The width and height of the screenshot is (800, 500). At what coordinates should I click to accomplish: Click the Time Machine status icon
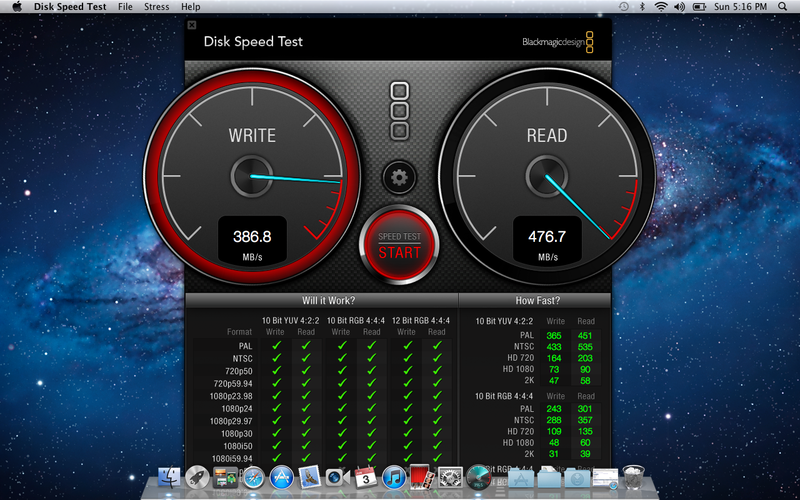click(x=623, y=7)
